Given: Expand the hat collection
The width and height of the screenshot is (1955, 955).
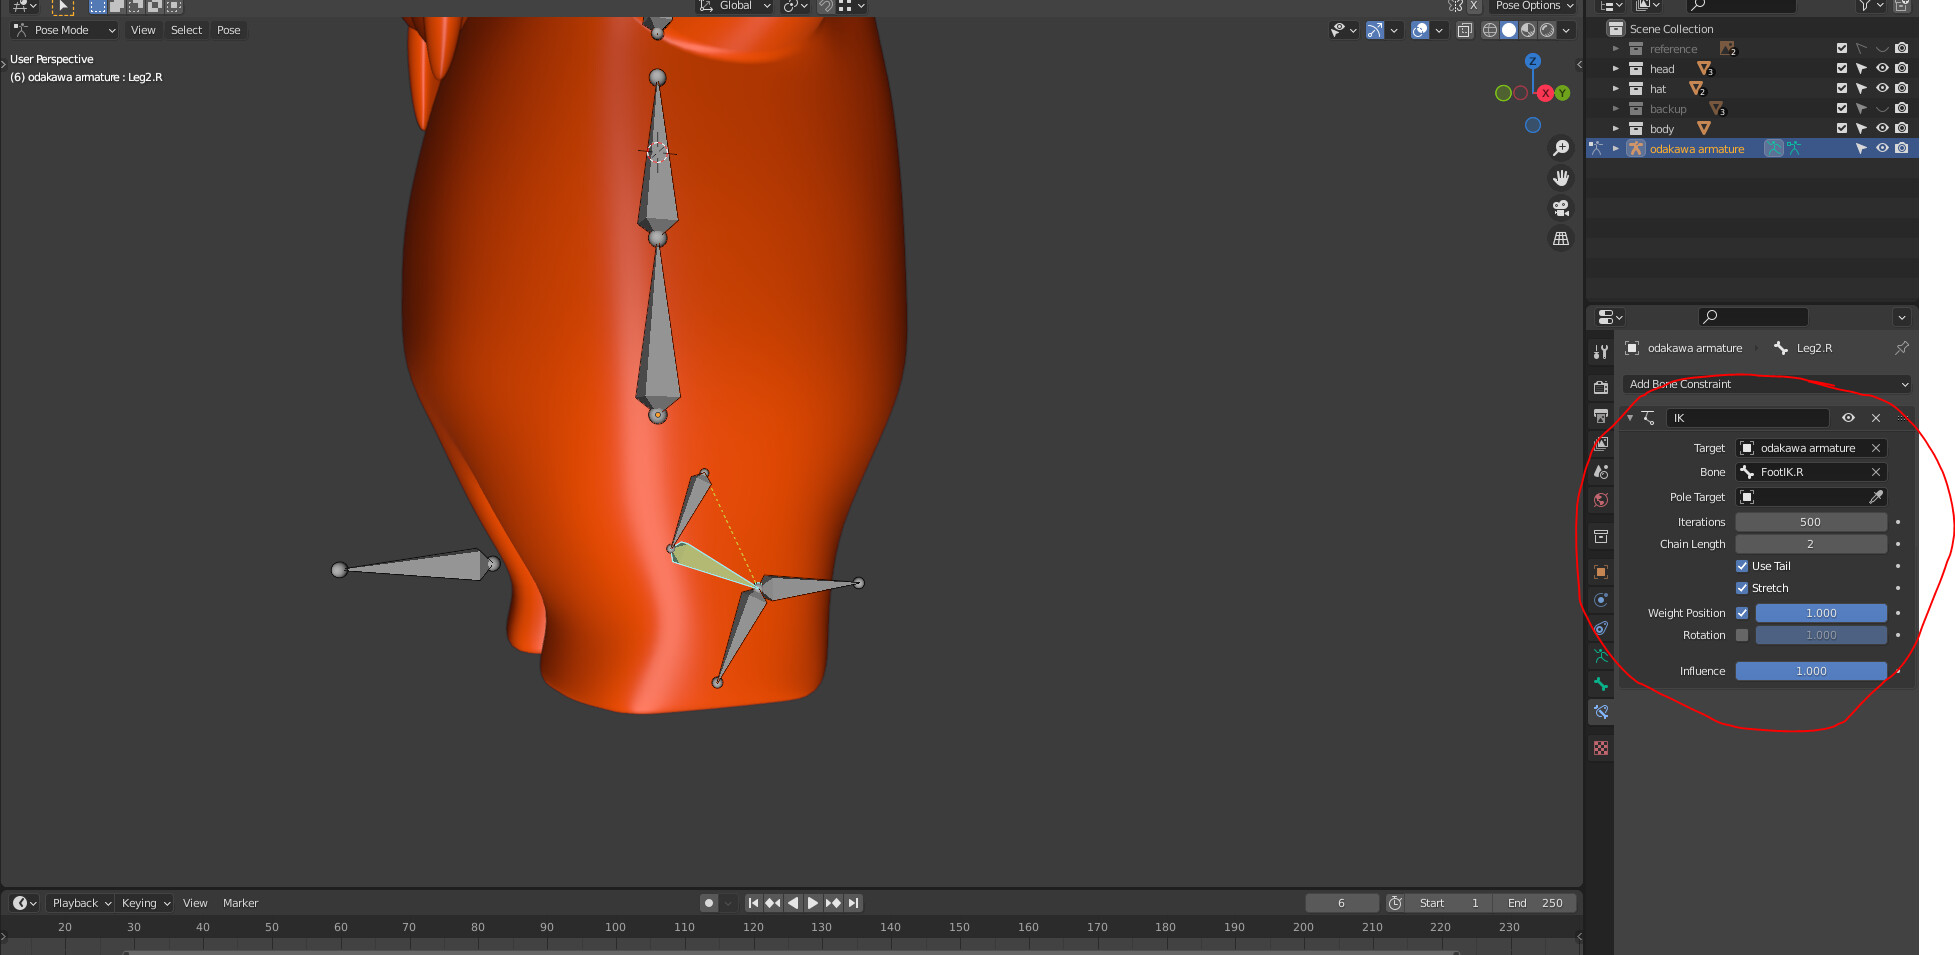Looking at the screenshot, I should pos(1615,89).
